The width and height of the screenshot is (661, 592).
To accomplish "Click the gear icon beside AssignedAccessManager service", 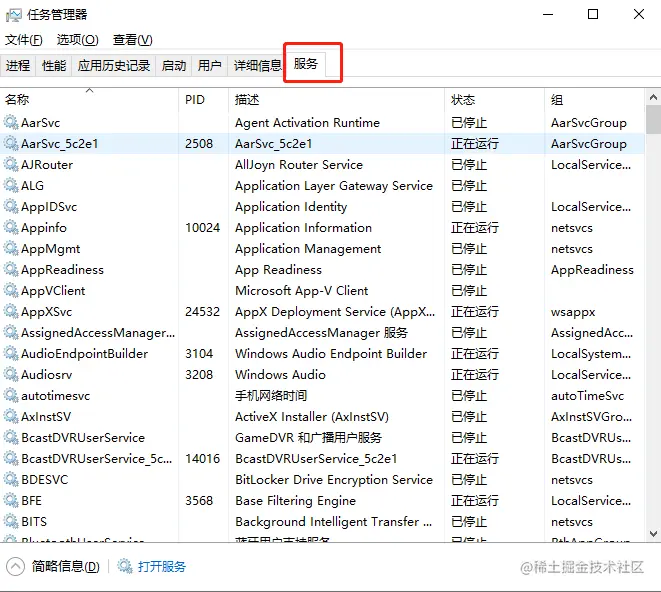I will [x=11, y=333].
